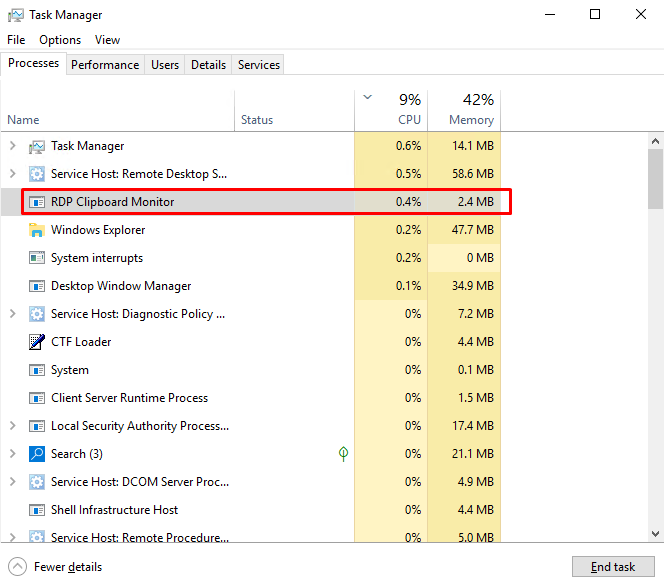This screenshot has width=664, height=588.
Task: Click the Local Security Authority Process icon
Action: [x=37, y=426]
